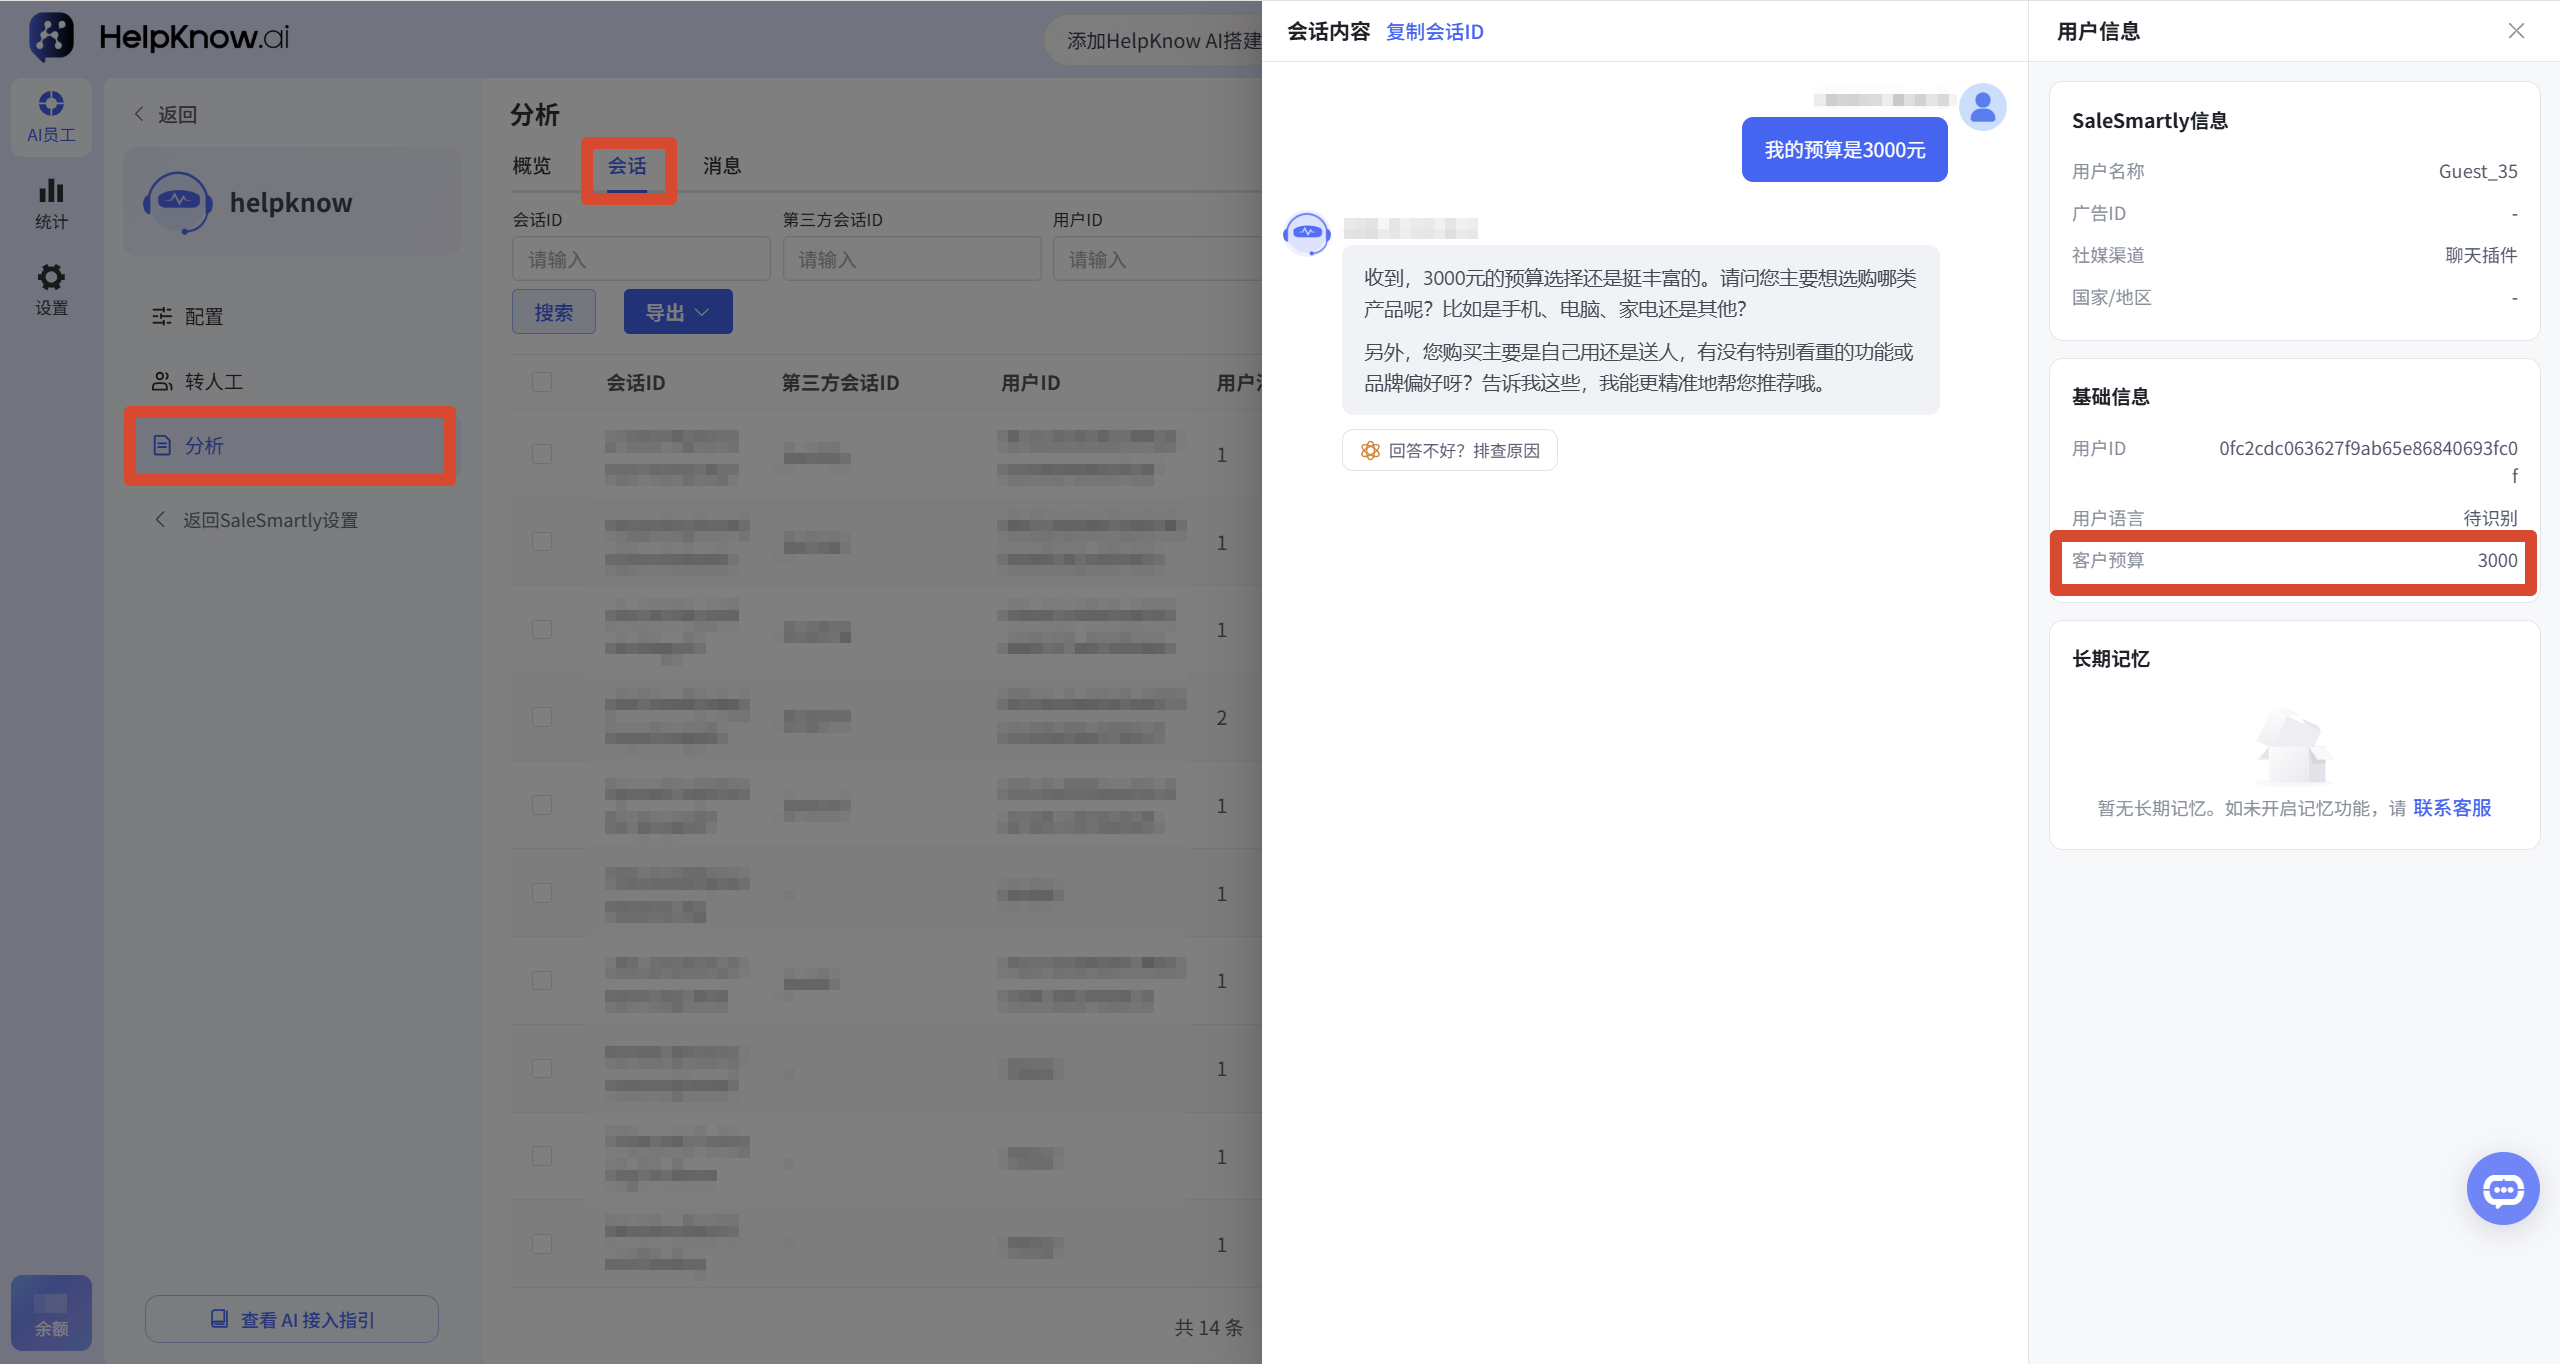Switch to the 概览 tab

pyautogui.click(x=532, y=165)
